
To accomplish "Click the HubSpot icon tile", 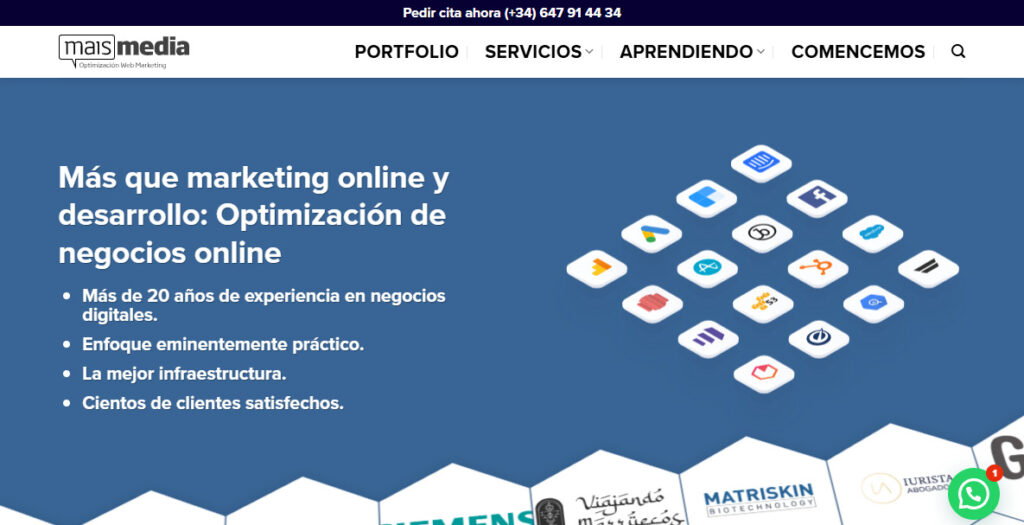I will tap(818, 268).
